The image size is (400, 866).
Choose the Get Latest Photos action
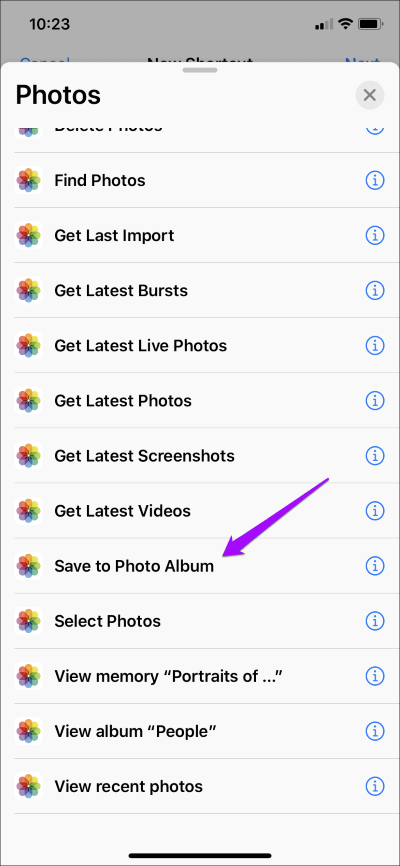pos(200,400)
